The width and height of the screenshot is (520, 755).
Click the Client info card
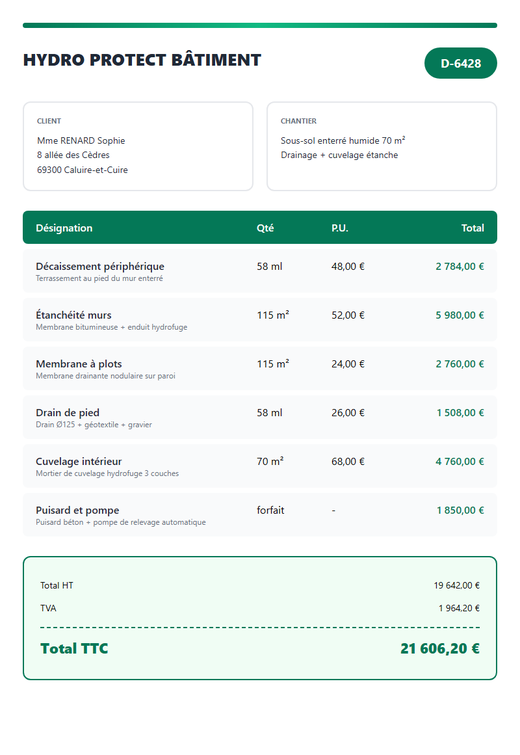tap(138, 146)
